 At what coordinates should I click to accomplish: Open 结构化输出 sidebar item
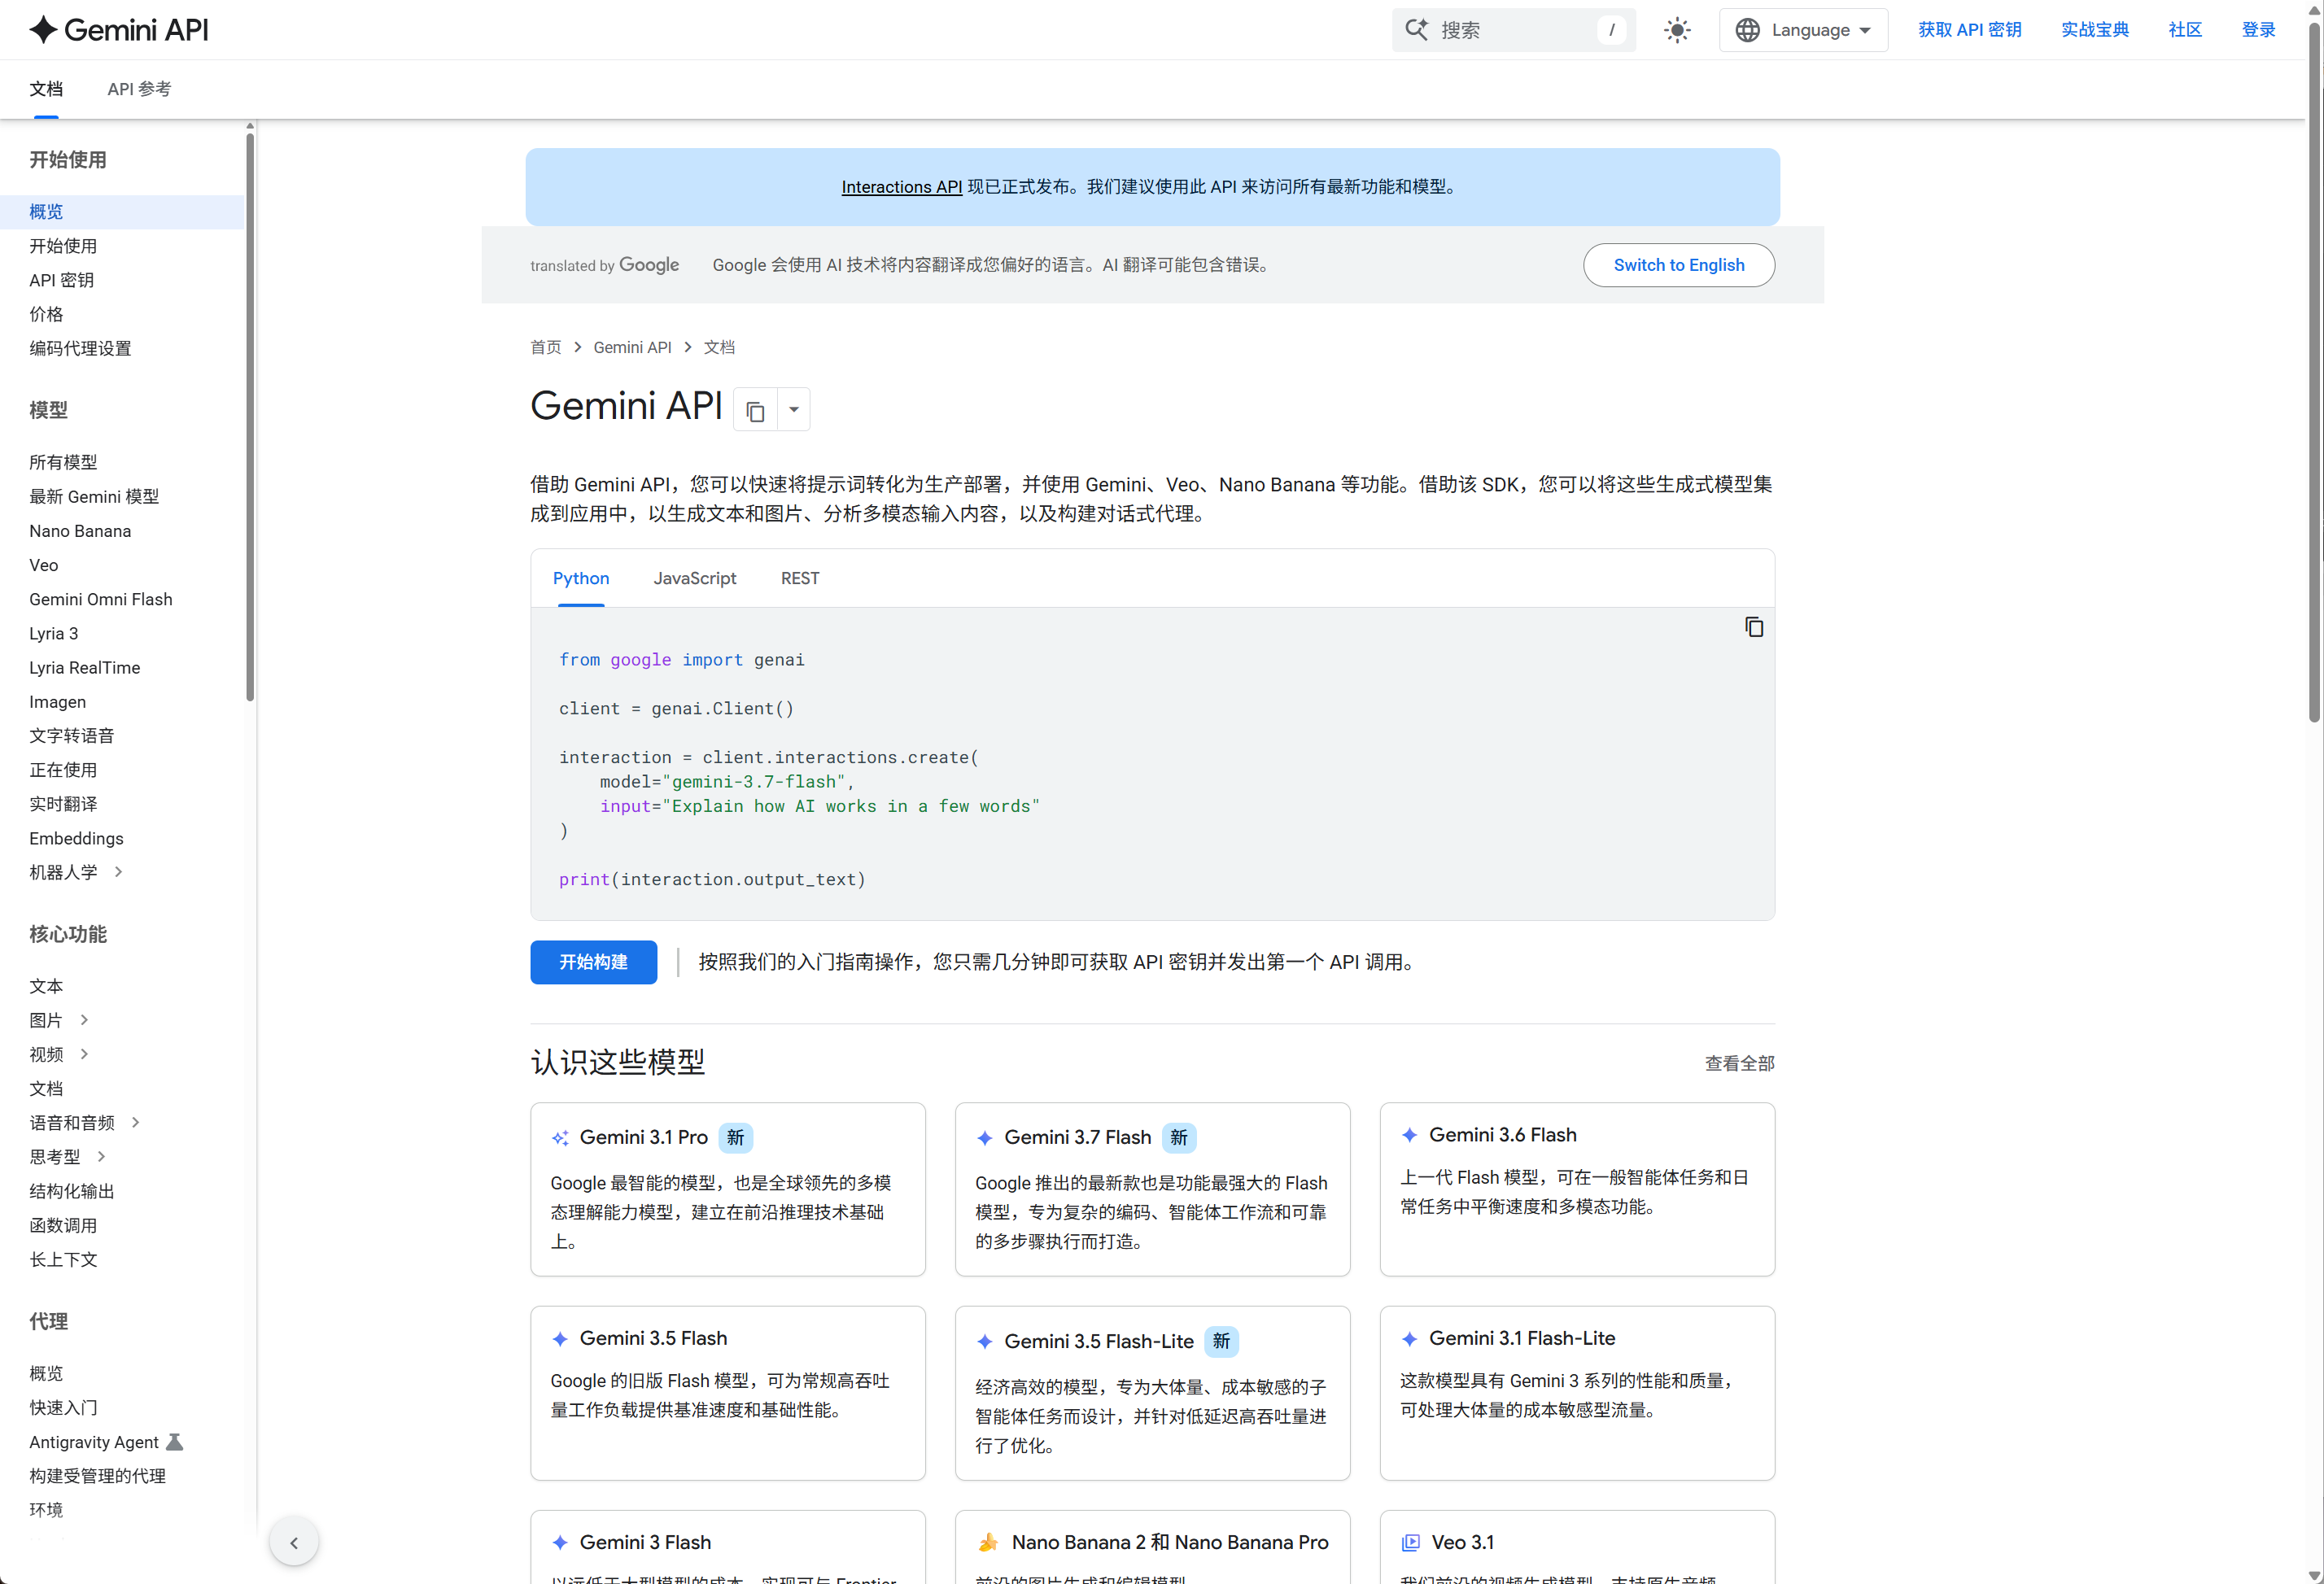point(72,1191)
